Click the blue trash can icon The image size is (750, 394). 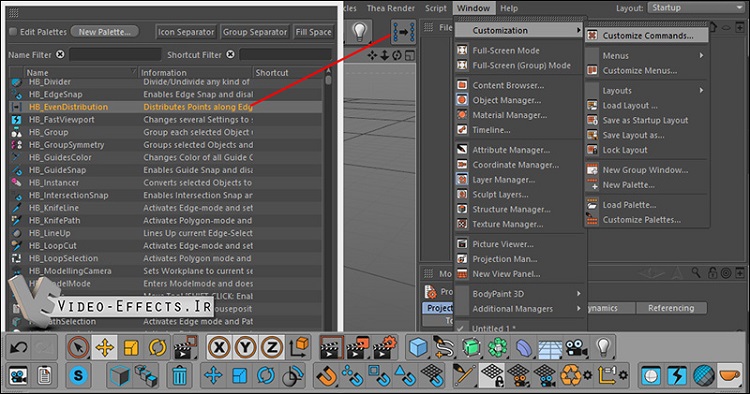tap(179, 376)
